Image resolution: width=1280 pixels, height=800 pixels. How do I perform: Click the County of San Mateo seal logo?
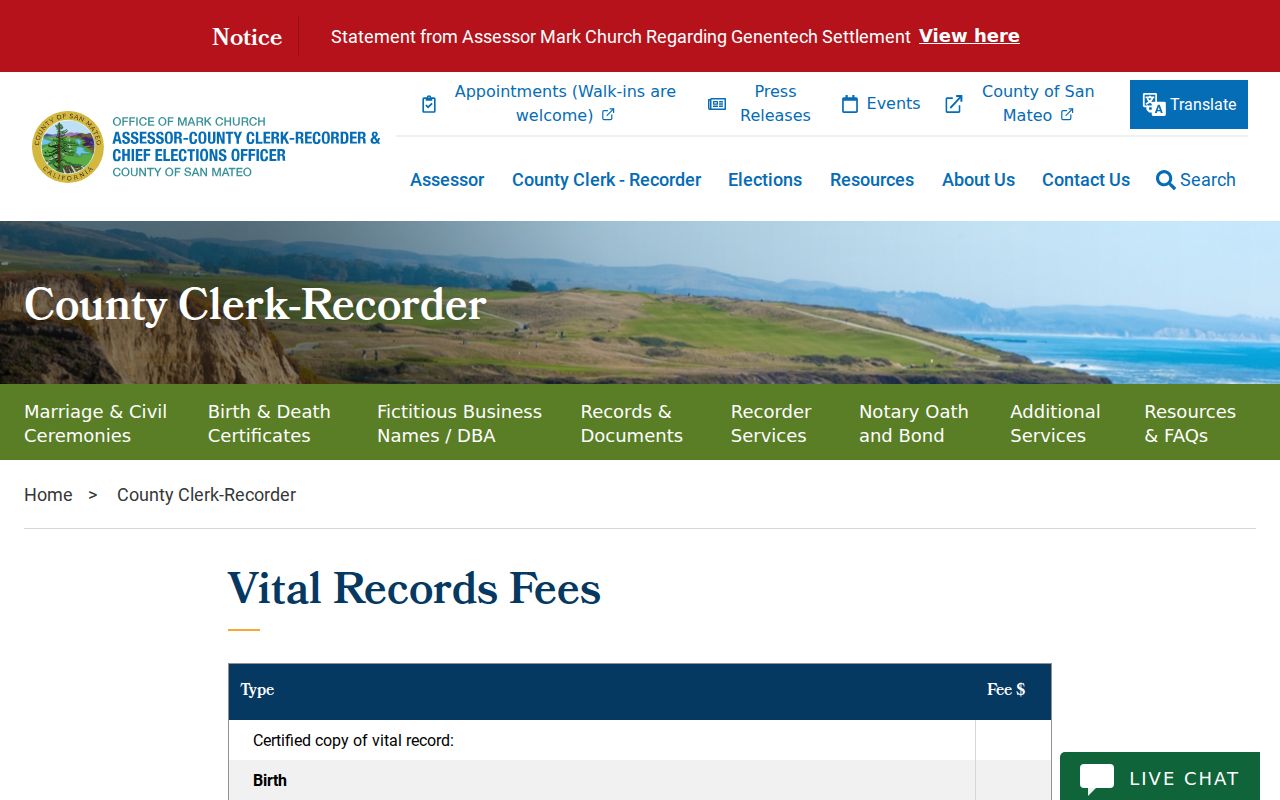pyautogui.click(x=68, y=146)
